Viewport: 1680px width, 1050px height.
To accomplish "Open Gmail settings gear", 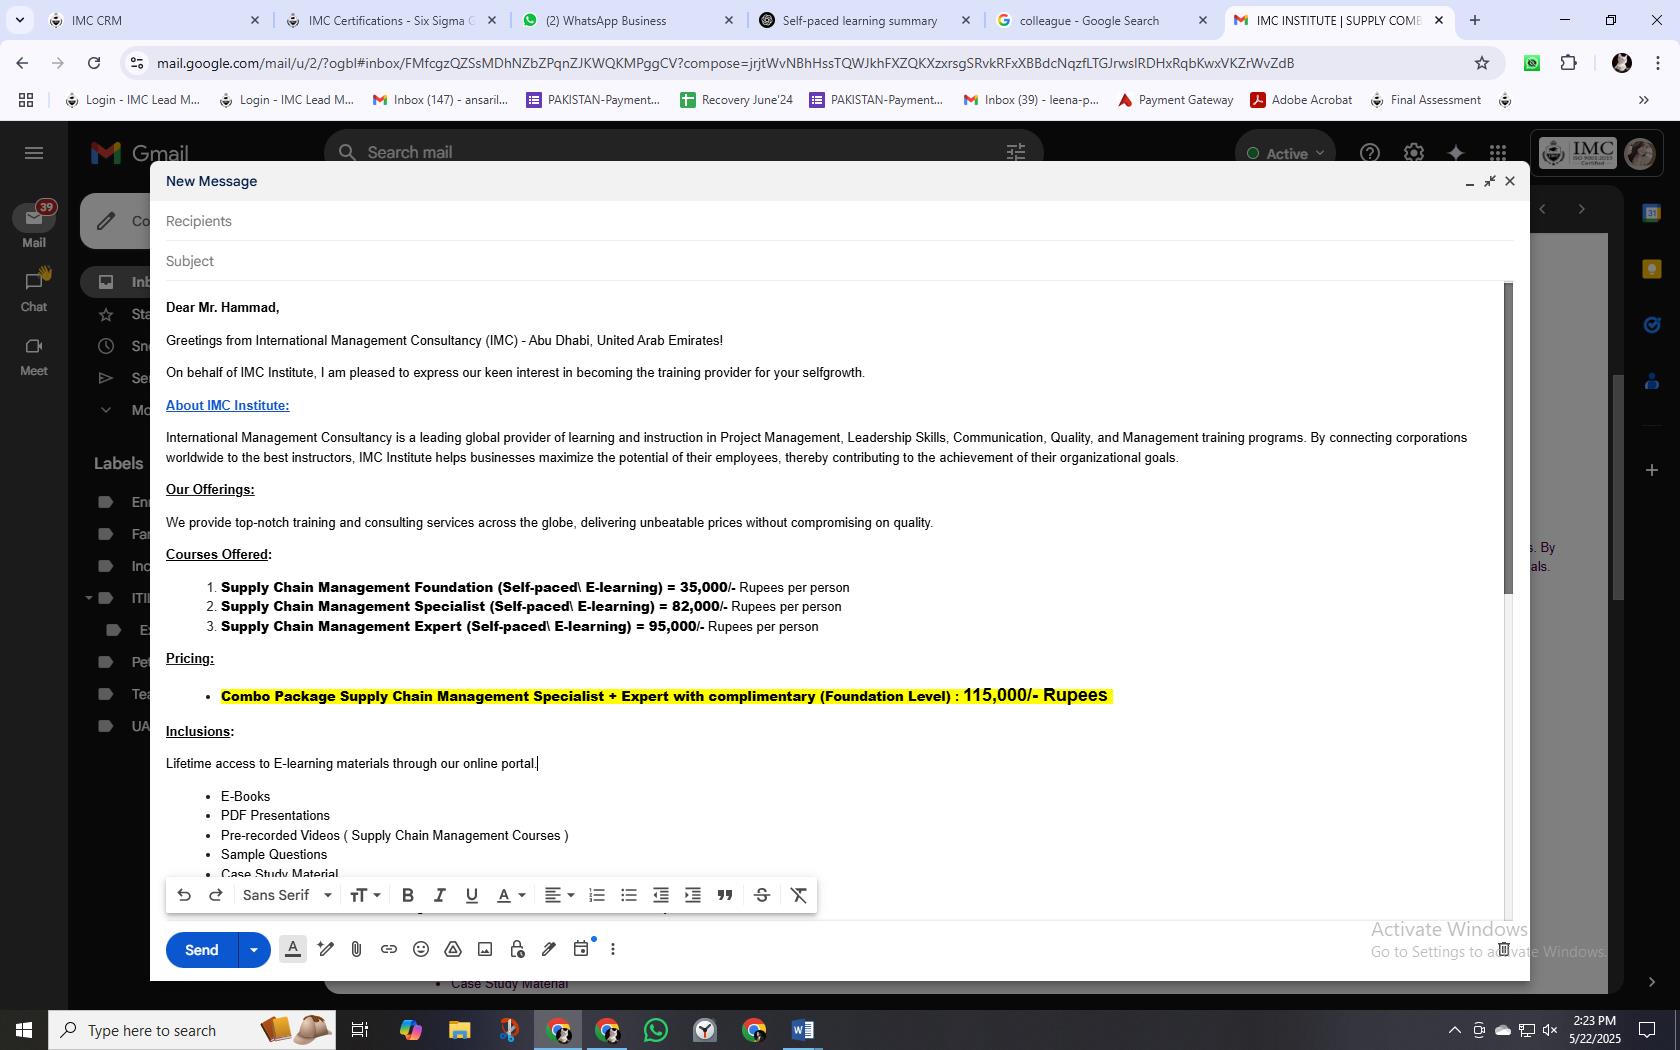I will (x=1413, y=153).
